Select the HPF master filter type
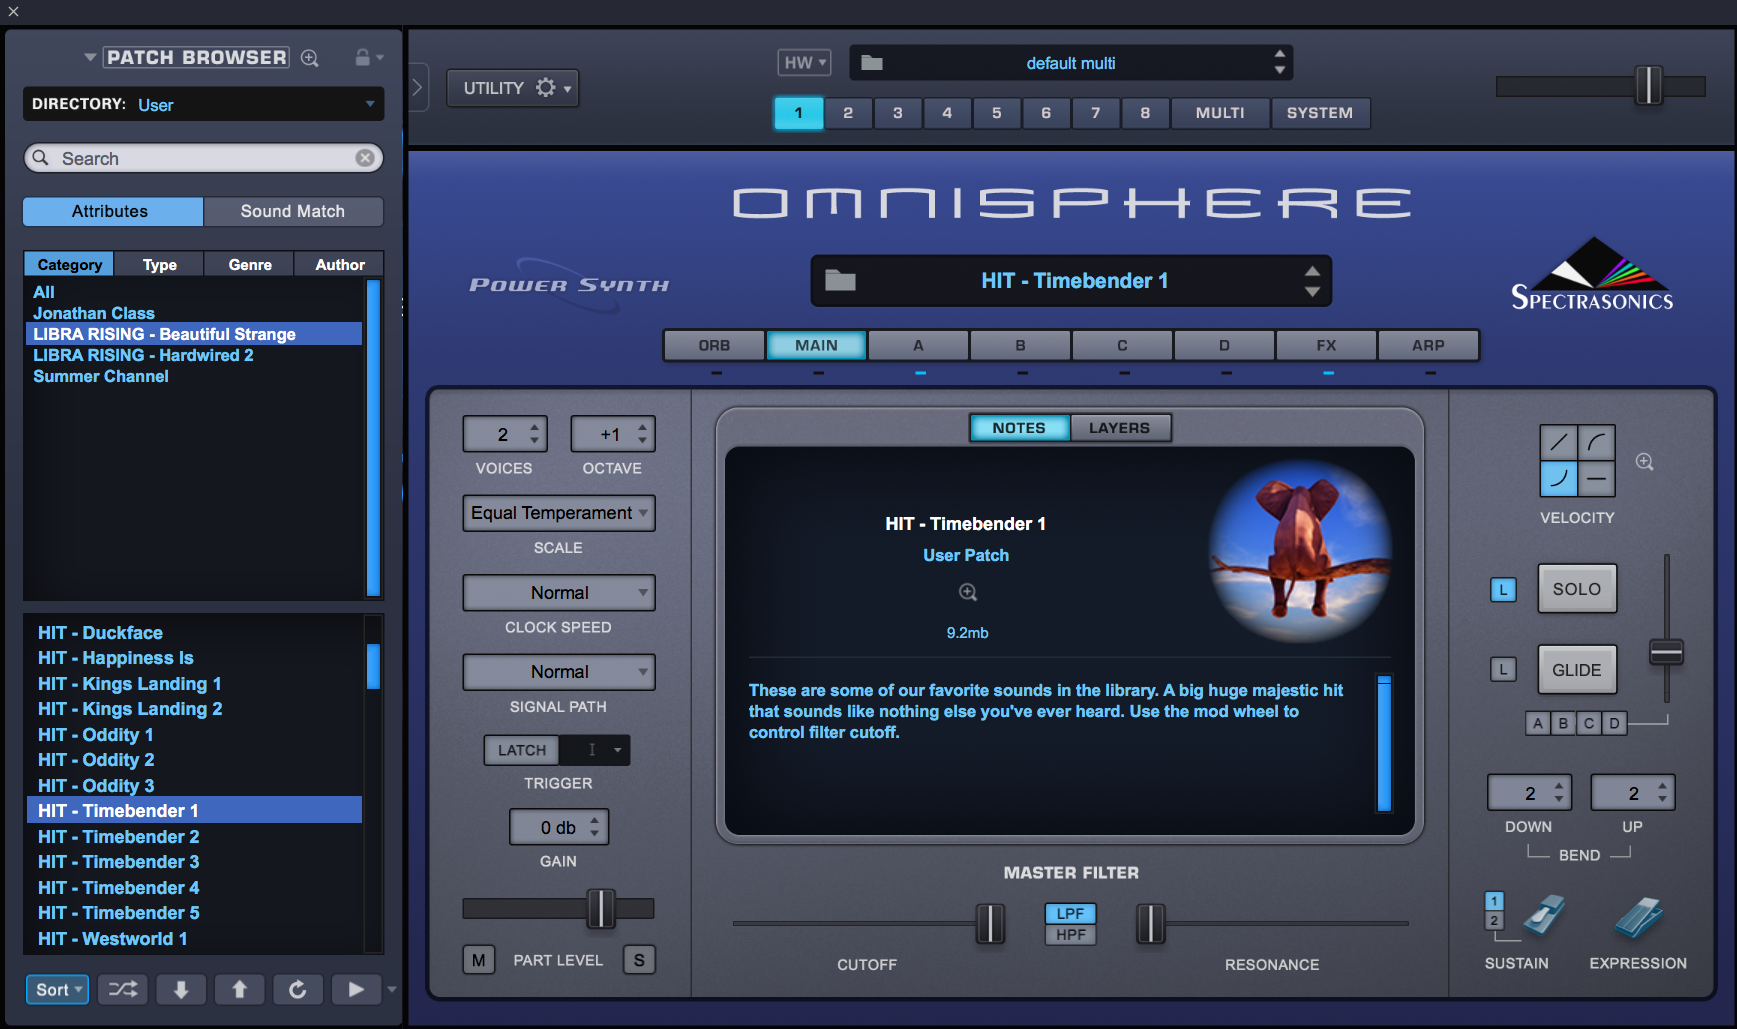Image resolution: width=1737 pixels, height=1029 pixels. tap(1070, 935)
